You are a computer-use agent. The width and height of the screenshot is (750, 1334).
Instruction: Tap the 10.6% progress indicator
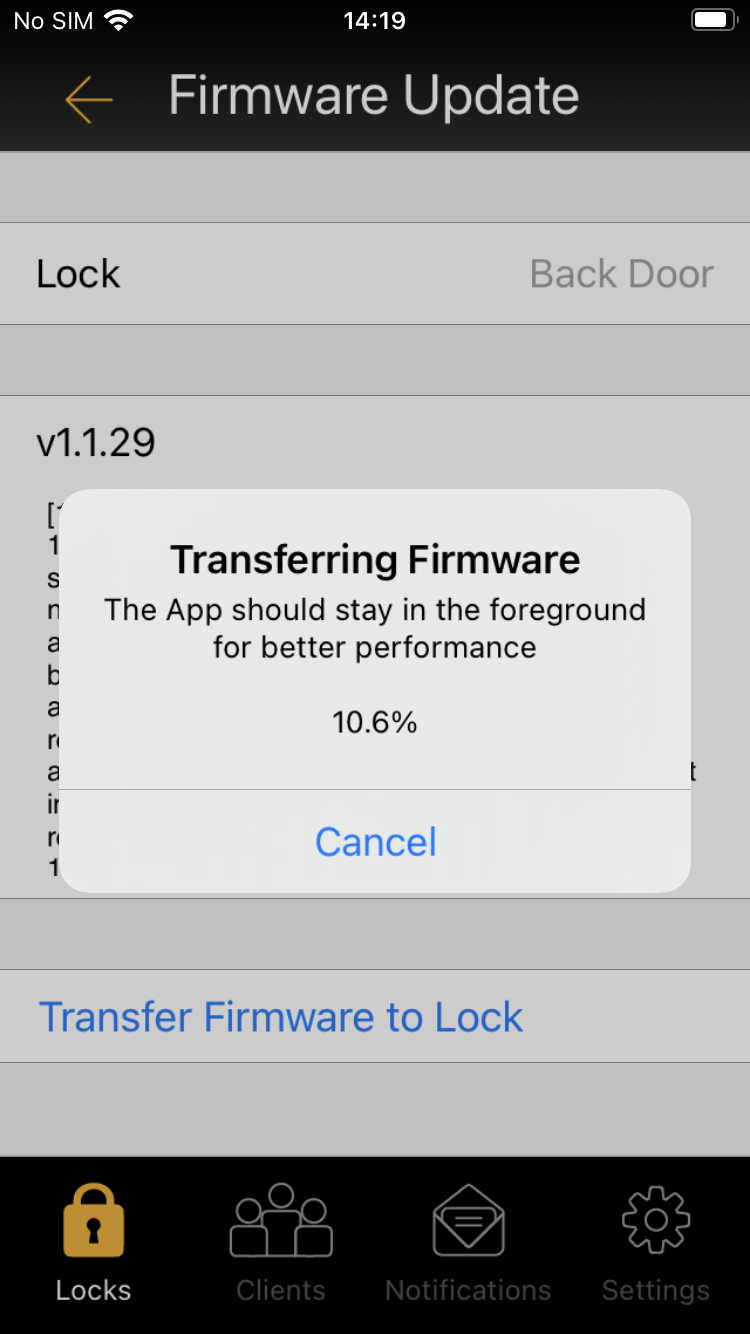pyautogui.click(x=375, y=722)
